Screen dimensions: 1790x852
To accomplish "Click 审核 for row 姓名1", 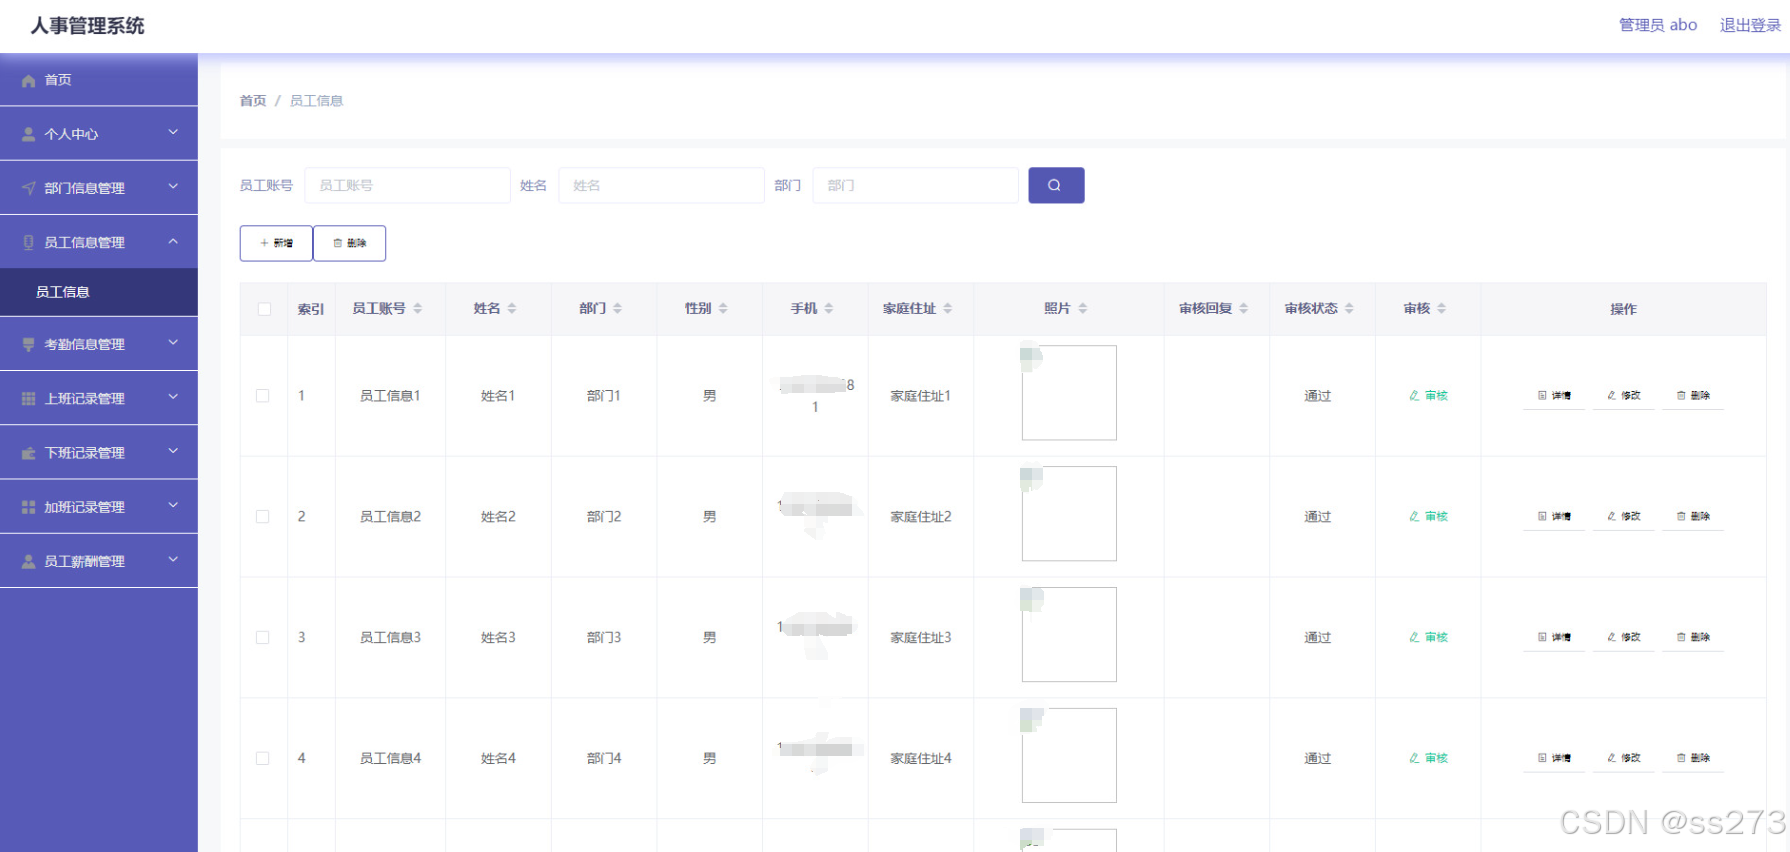I will coord(1428,396).
